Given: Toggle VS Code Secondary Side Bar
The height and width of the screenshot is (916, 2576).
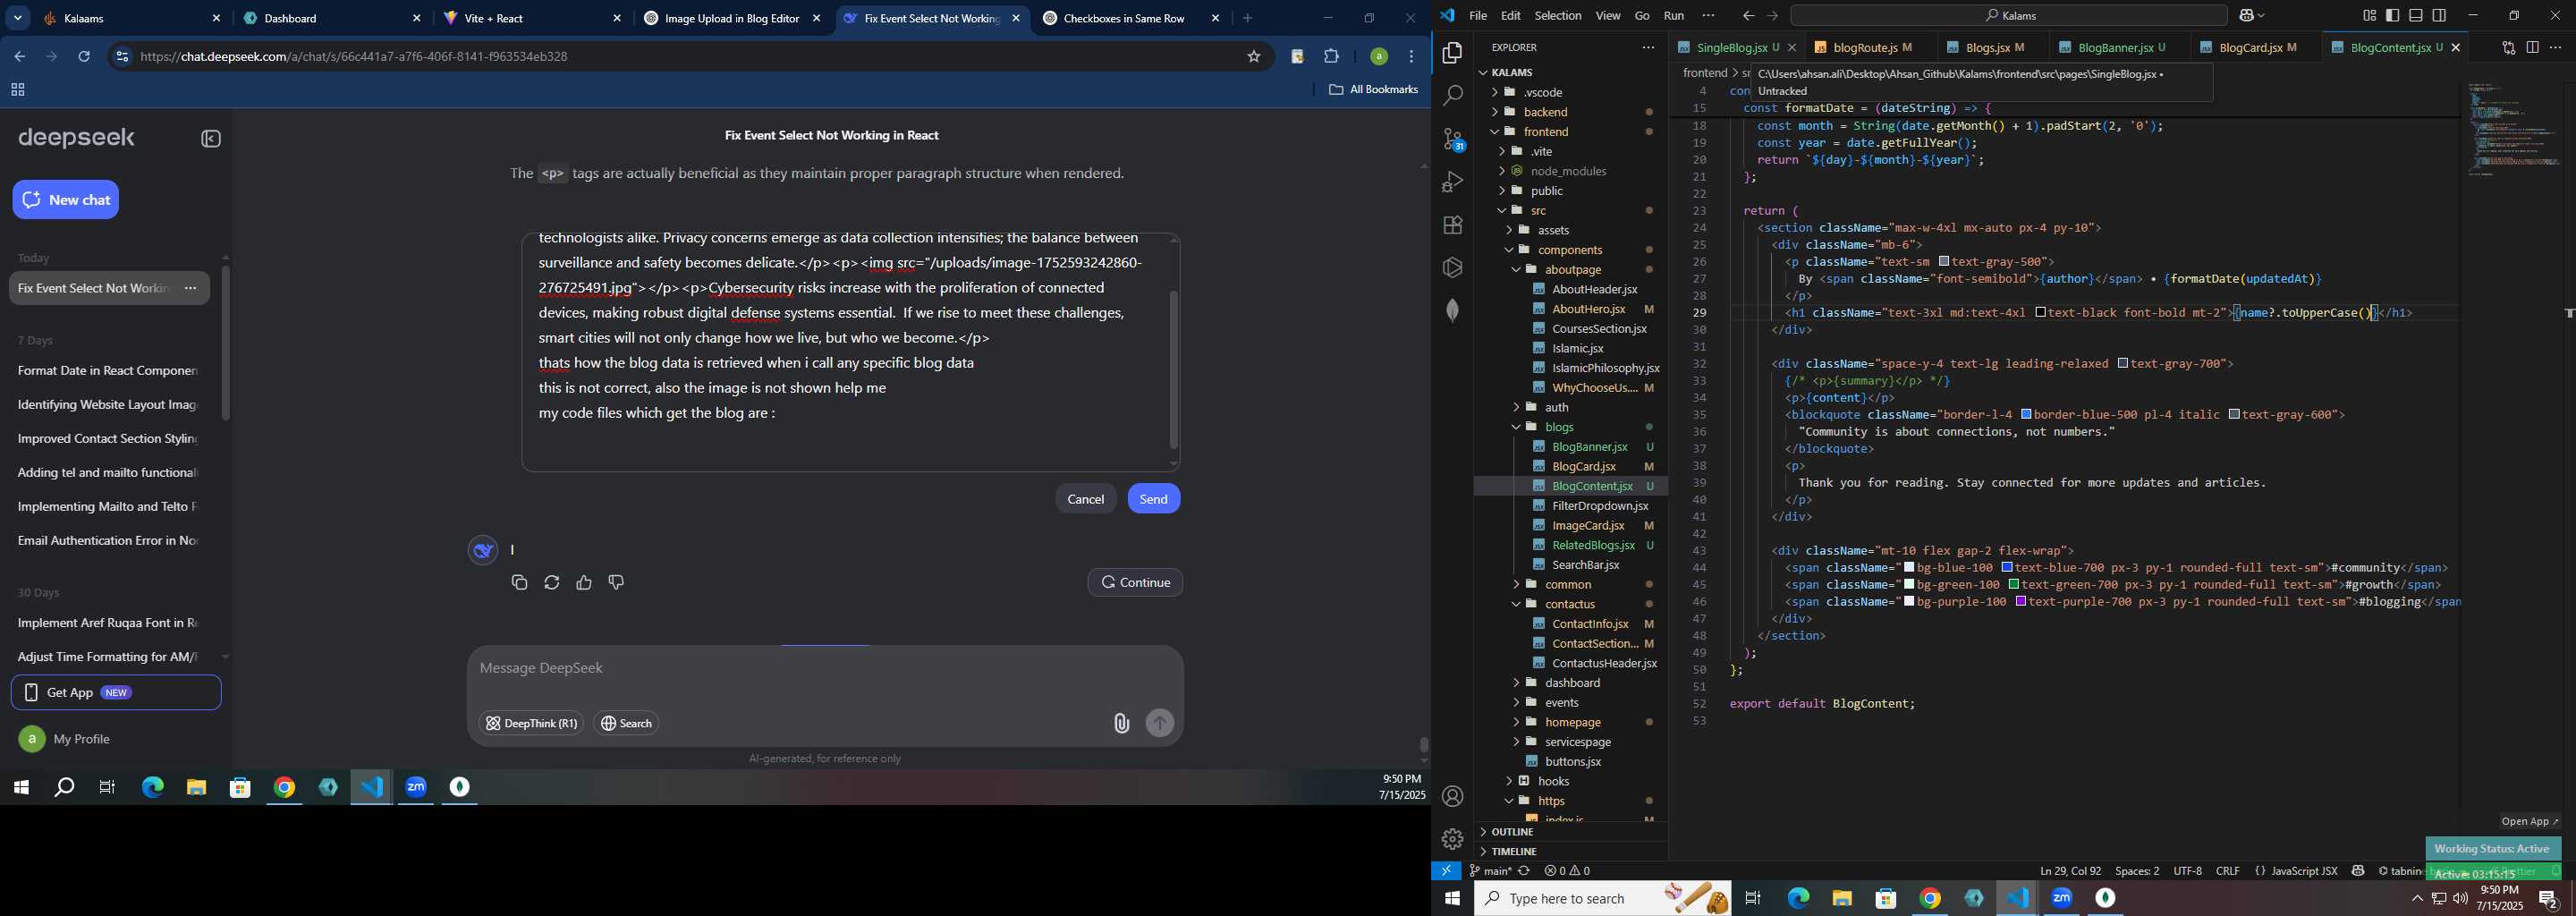Looking at the screenshot, I should 2440,16.
